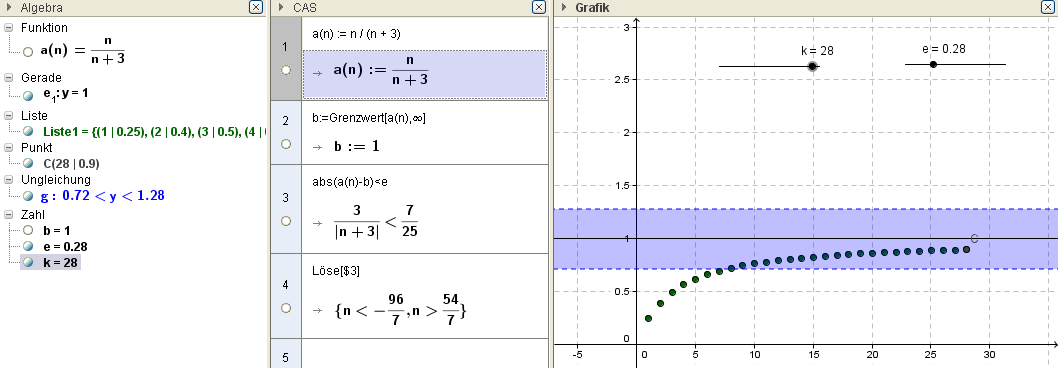
Task: Toggle output circle in CAS row 4
Action: (x=285, y=308)
